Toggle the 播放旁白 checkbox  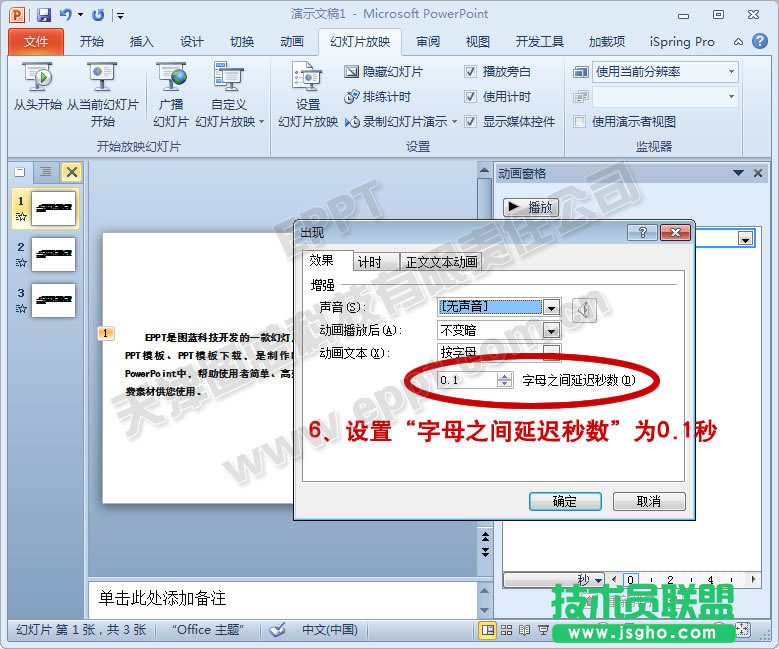471,72
